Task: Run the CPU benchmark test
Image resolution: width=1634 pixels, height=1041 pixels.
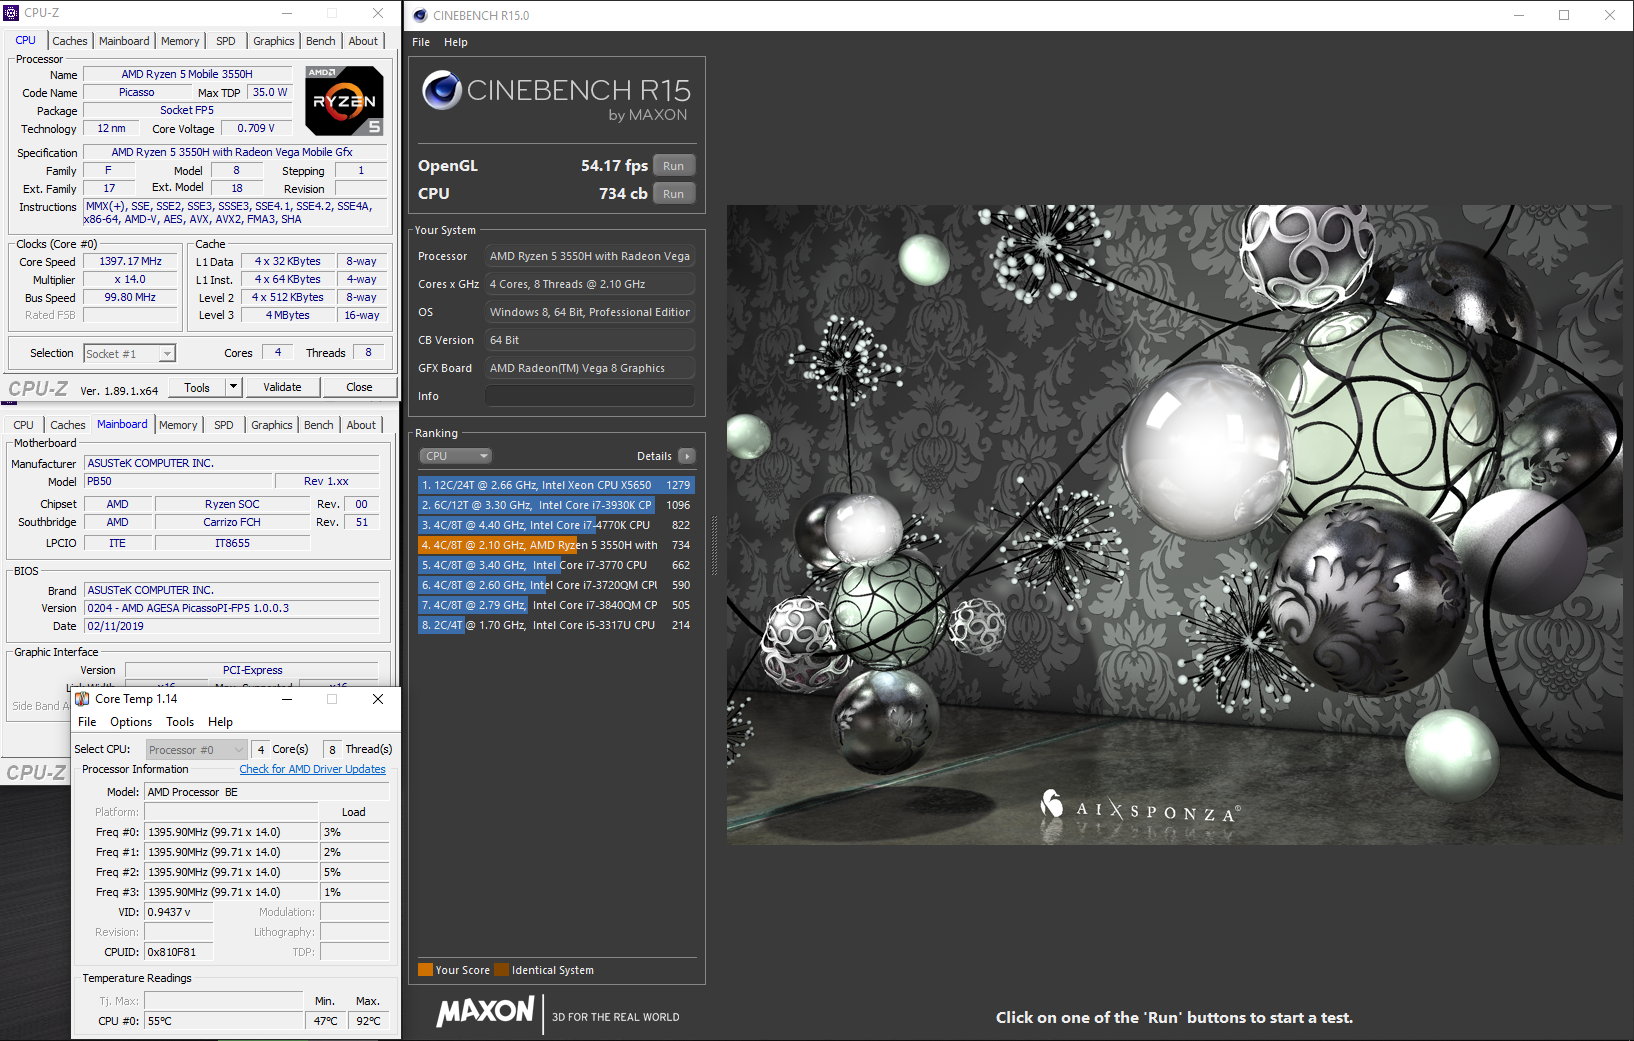Action: [x=673, y=194]
